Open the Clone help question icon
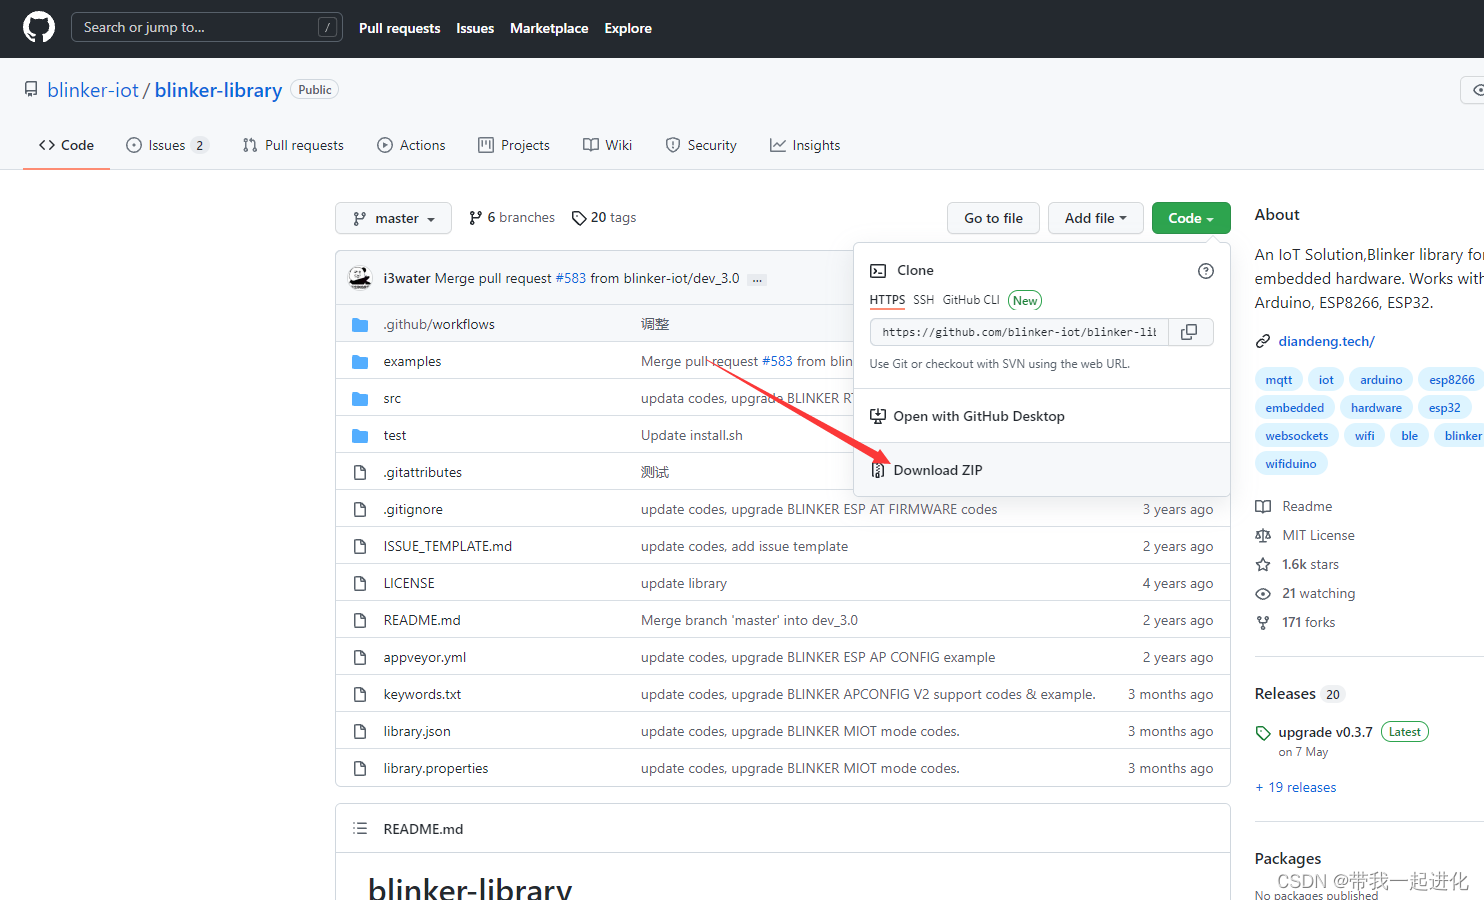Viewport: 1484px width, 900px height. point(1206,271)
